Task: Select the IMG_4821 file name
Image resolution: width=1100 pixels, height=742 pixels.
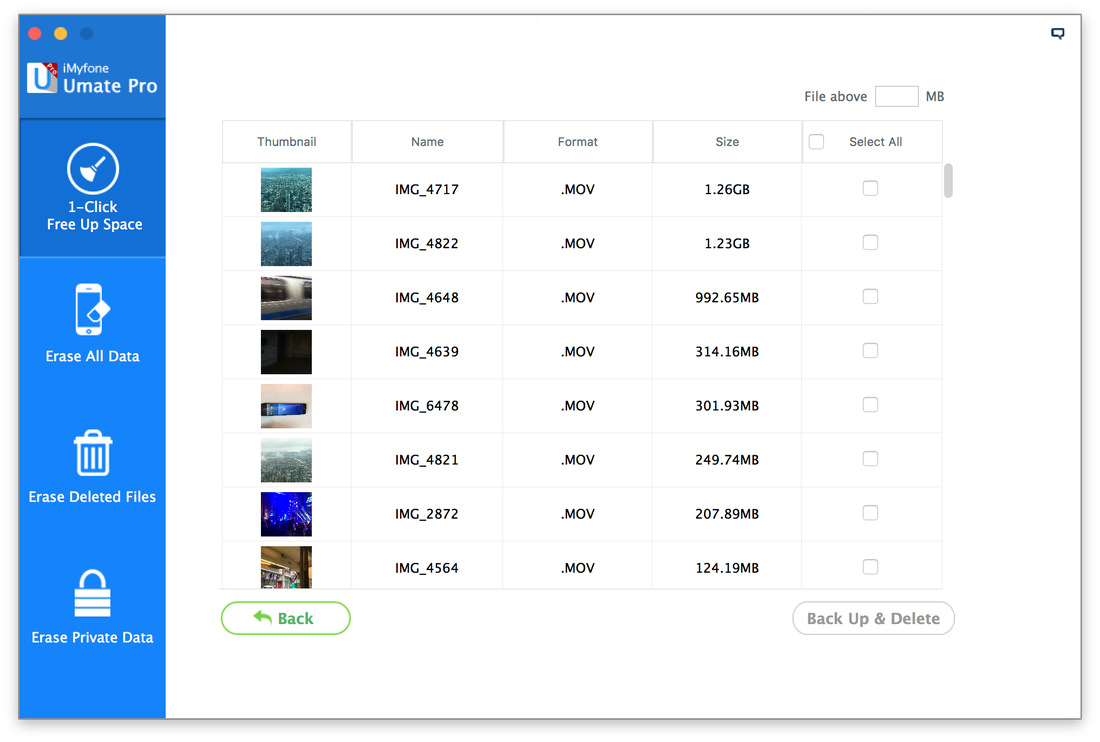Action: 427,459
